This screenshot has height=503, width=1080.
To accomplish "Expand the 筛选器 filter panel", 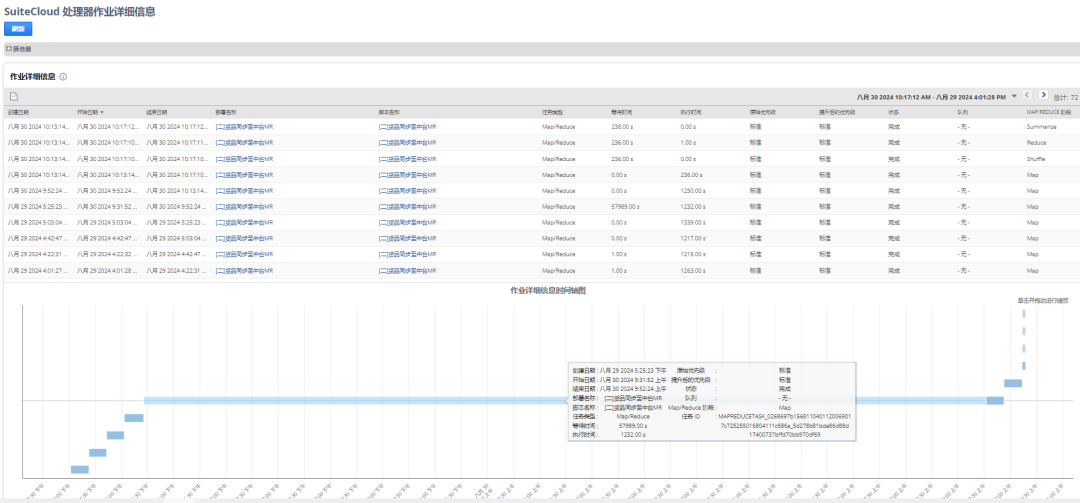I will (19, 49).
